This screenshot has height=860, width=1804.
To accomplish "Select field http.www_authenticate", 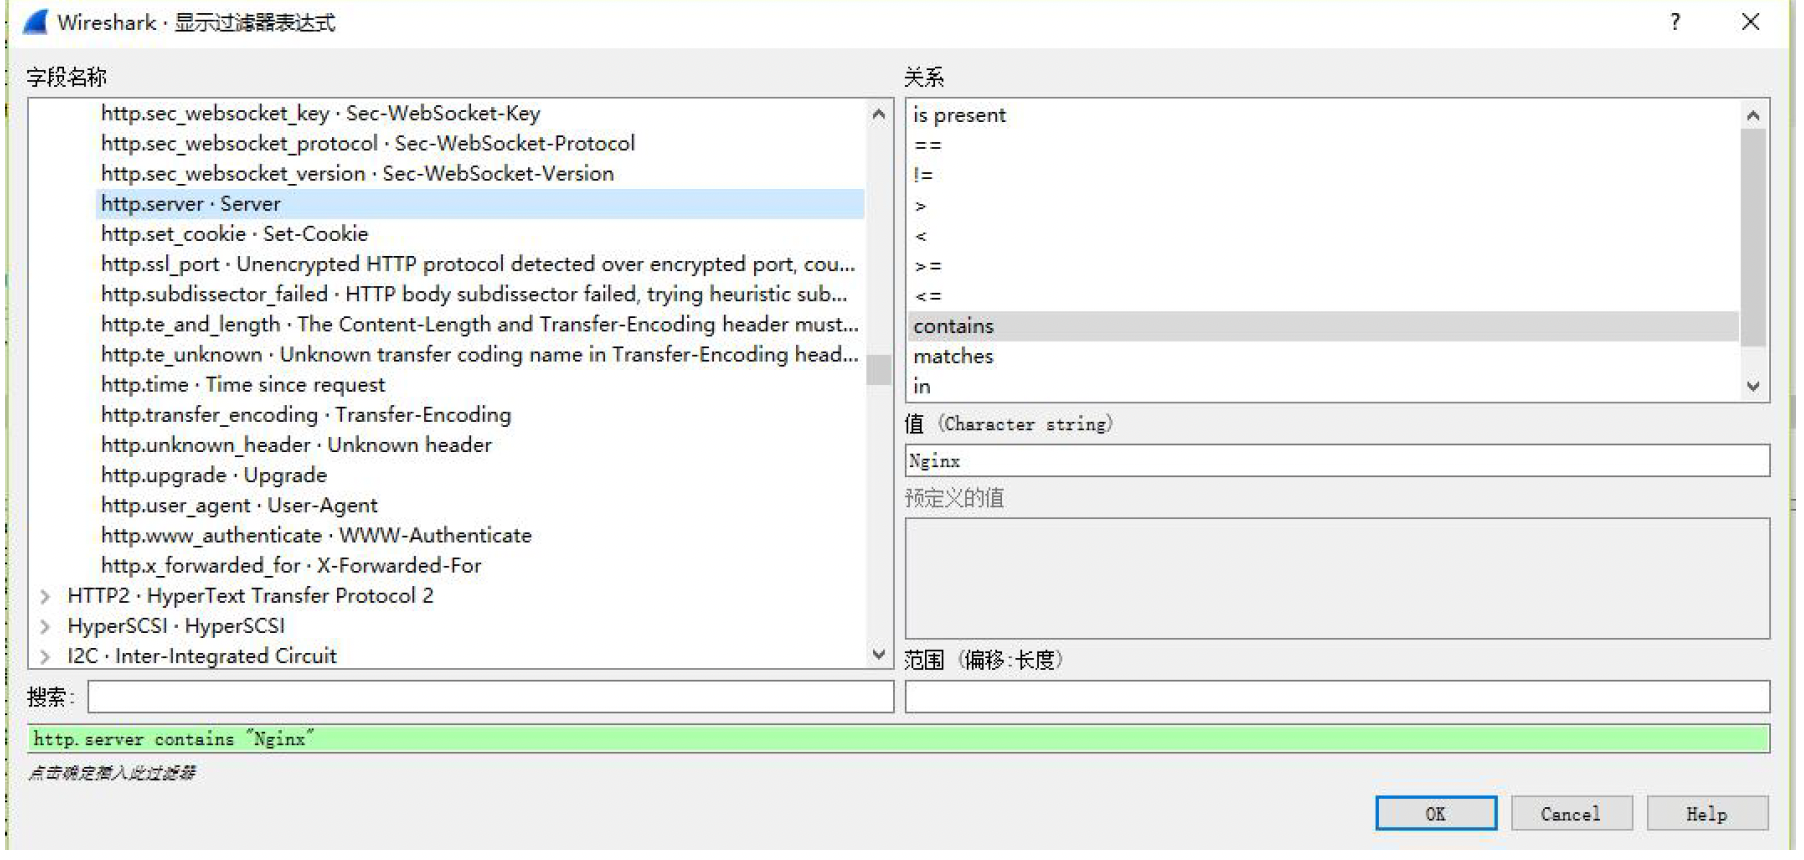I will pyautogui.click(x=480, y=536).
